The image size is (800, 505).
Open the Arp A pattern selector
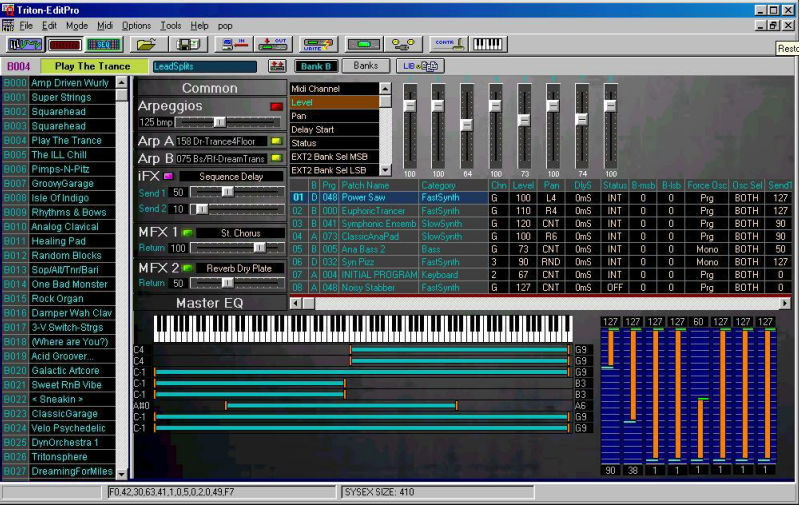coord(221,142)
